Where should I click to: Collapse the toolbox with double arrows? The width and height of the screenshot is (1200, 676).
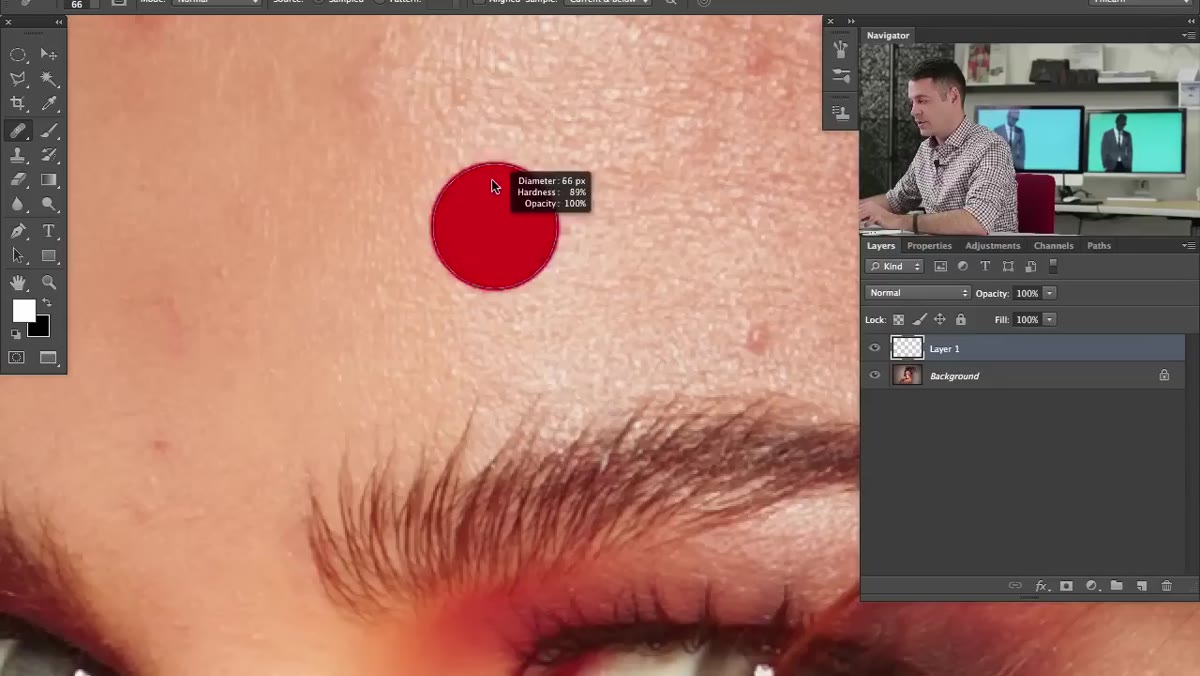pyautogui.click(x=58, y=21)
